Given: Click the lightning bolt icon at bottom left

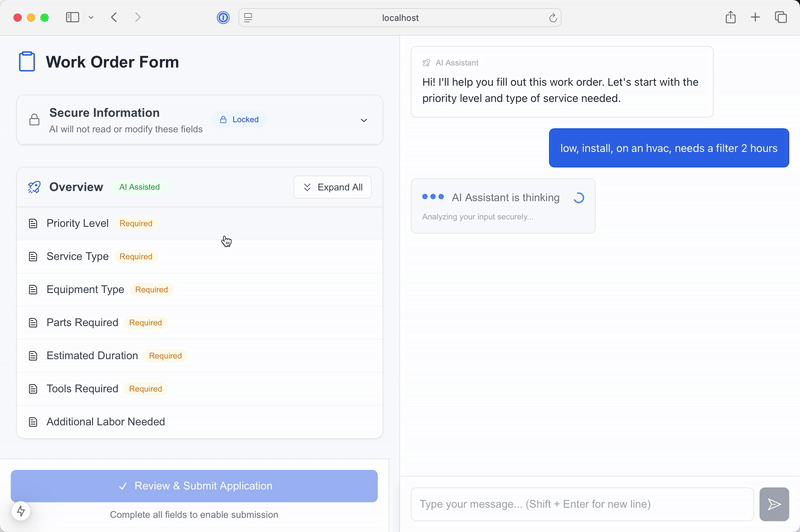Looking at the screenshot, I should (21, 511).
